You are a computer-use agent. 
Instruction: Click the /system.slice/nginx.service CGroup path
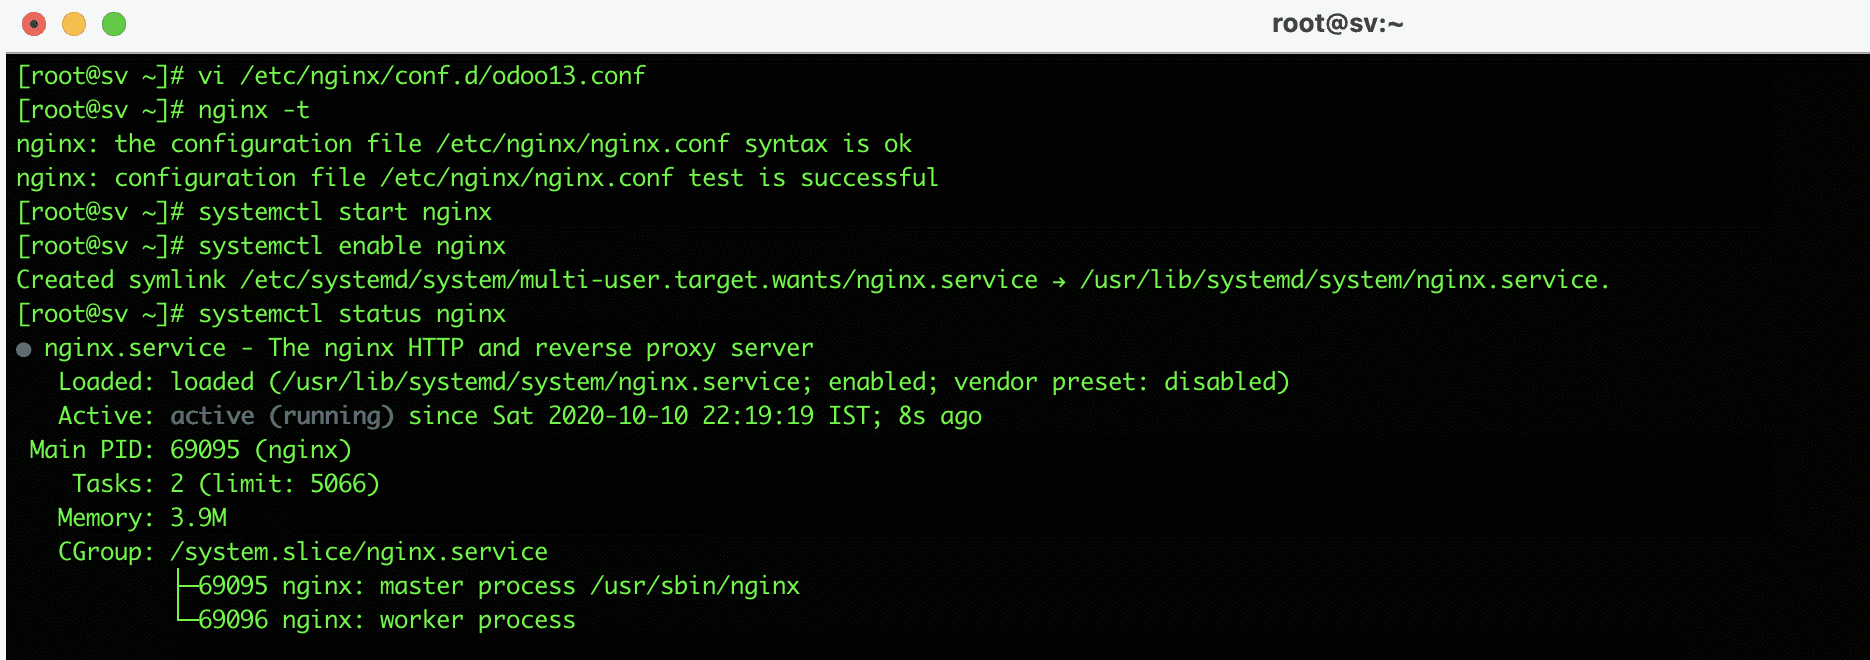pos(358,552)
